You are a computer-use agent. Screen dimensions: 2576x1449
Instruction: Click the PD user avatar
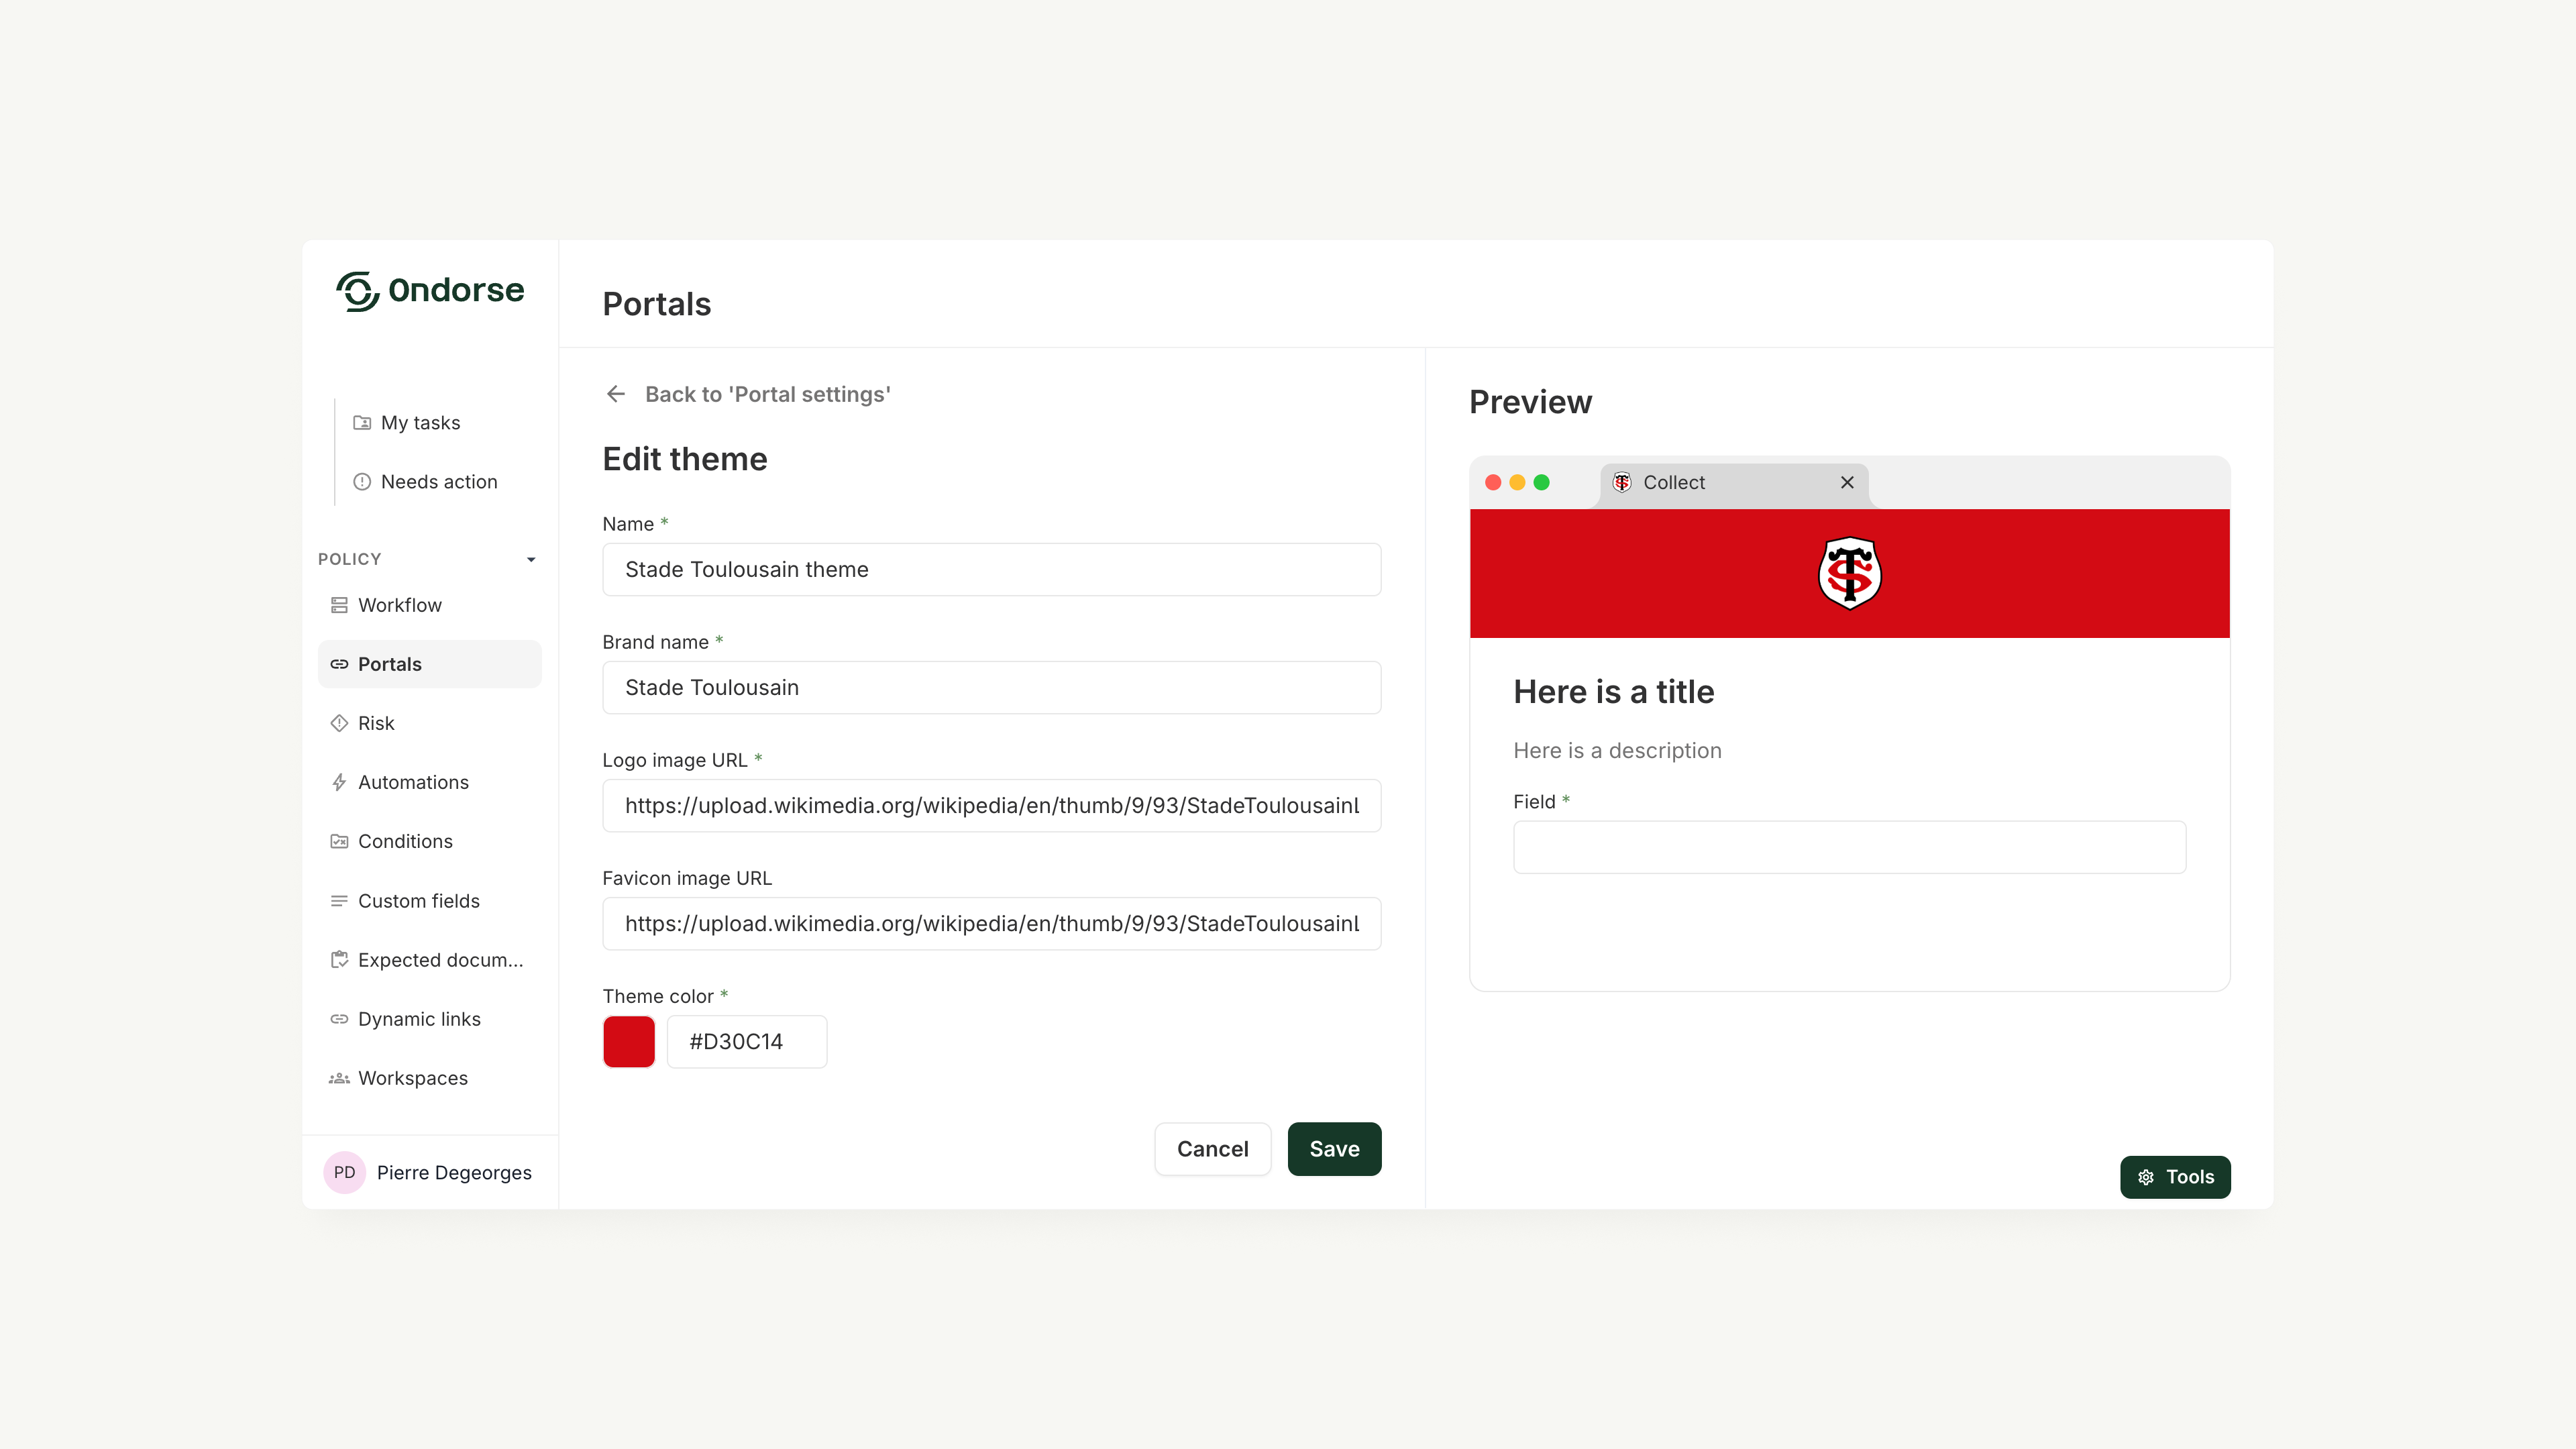(x=344, y=1172)
